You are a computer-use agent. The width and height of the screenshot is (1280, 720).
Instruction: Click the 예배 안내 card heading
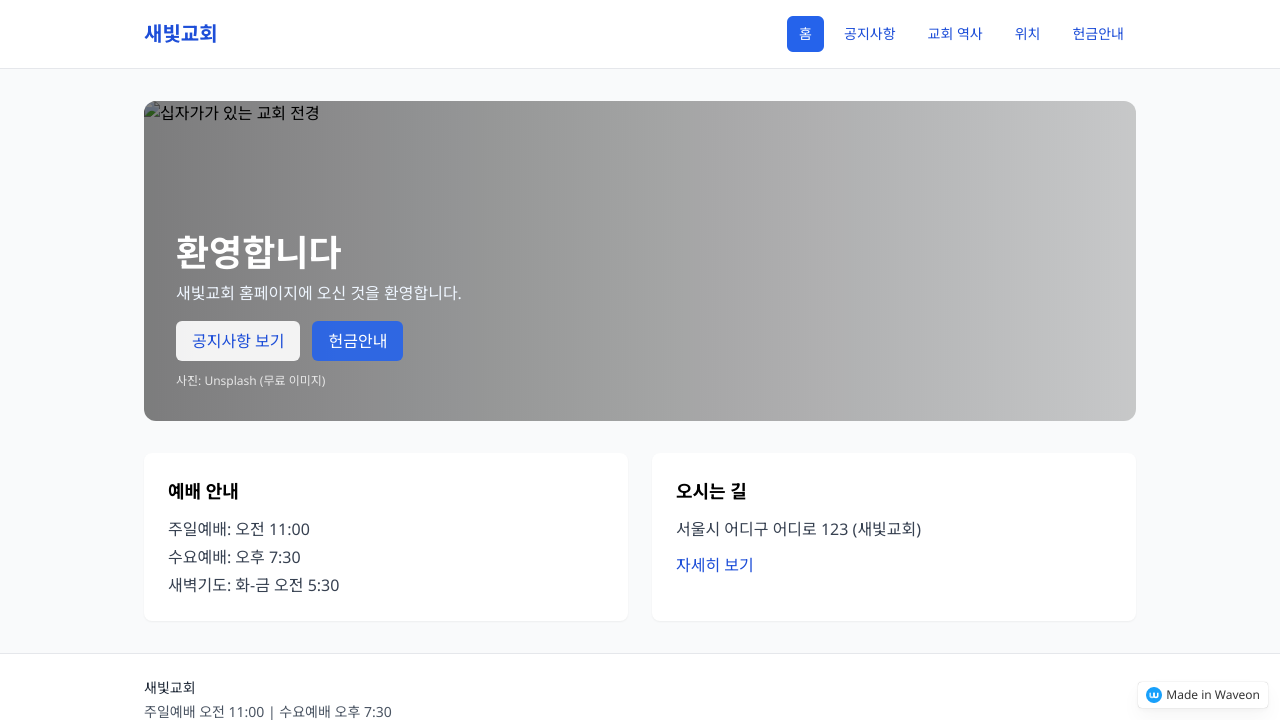pyautogui.click(x=203, y=491)
